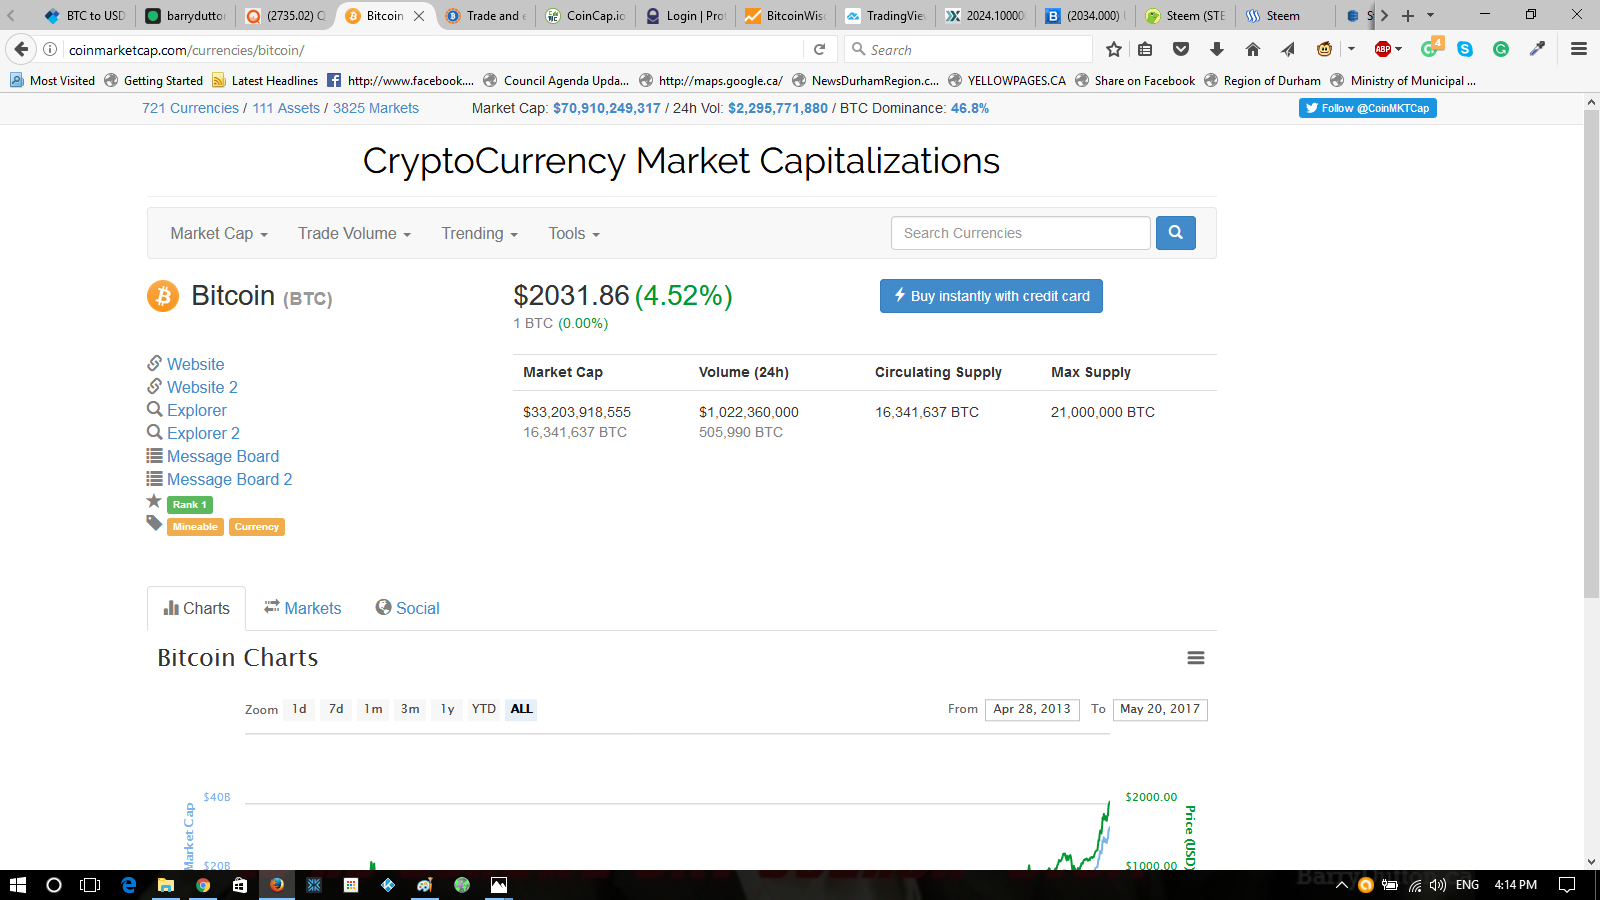Screen dimensions: 1600x900
Task: Open the list-all-tabs dropdown arrow
Action: (1430, 15)
